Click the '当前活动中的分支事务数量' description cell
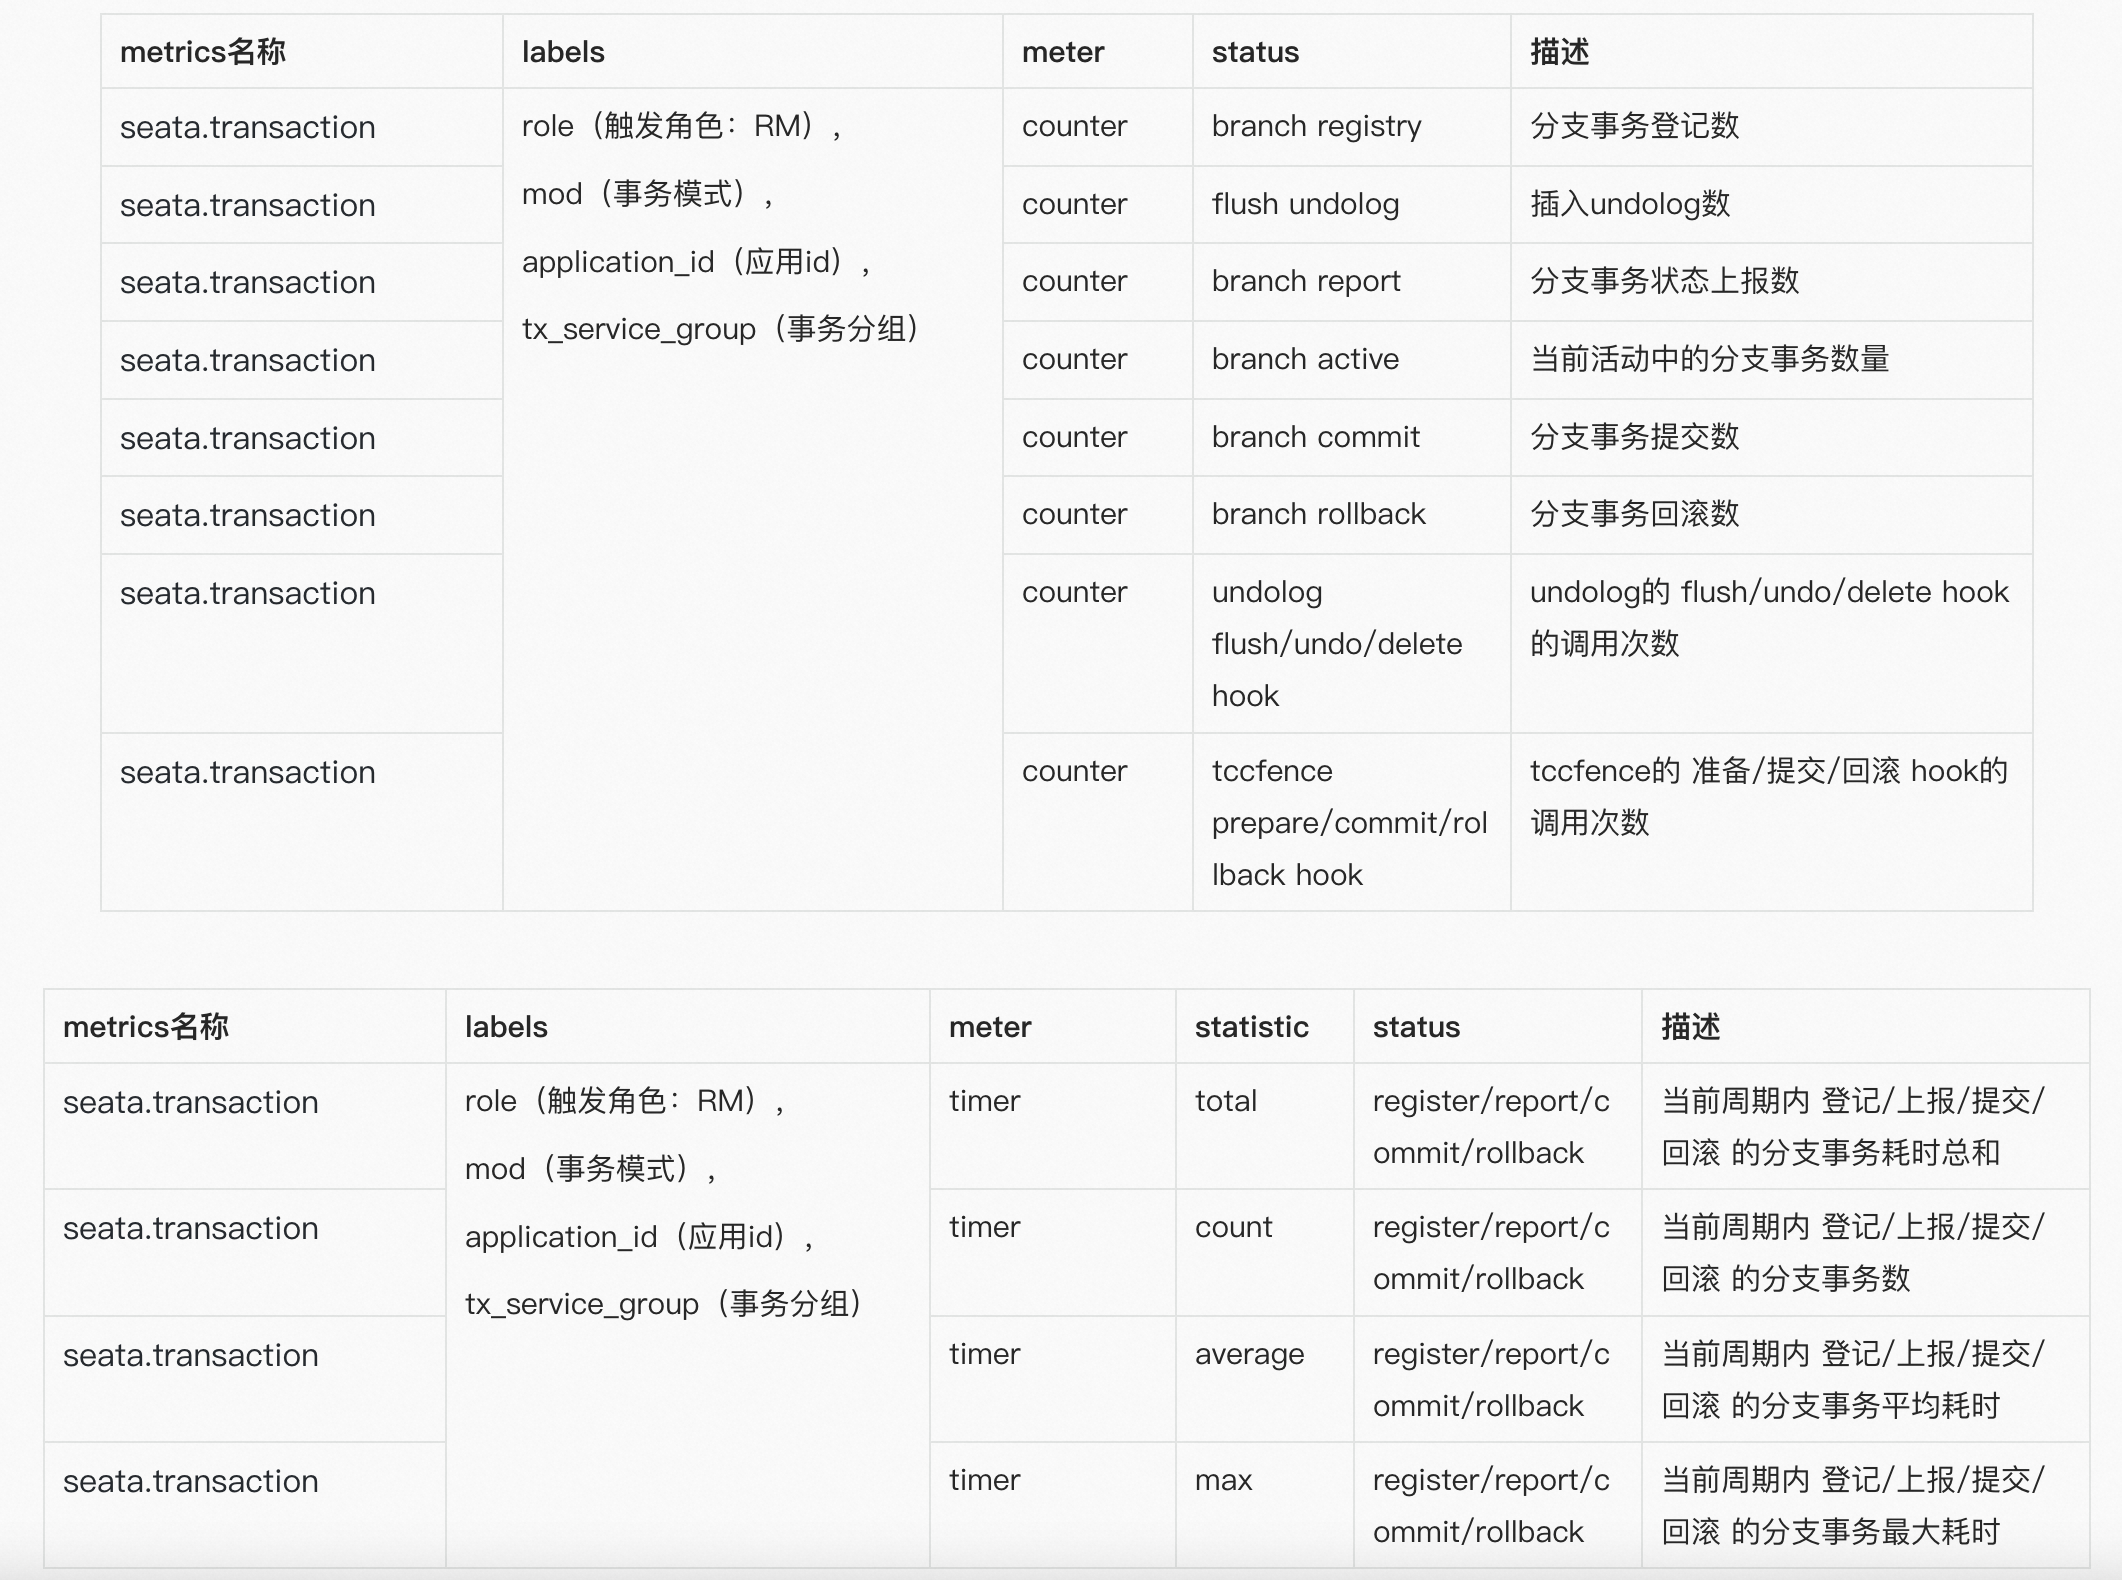Image resolution: width=2122 pixels, height=1580 pixels. point(1709,359)
